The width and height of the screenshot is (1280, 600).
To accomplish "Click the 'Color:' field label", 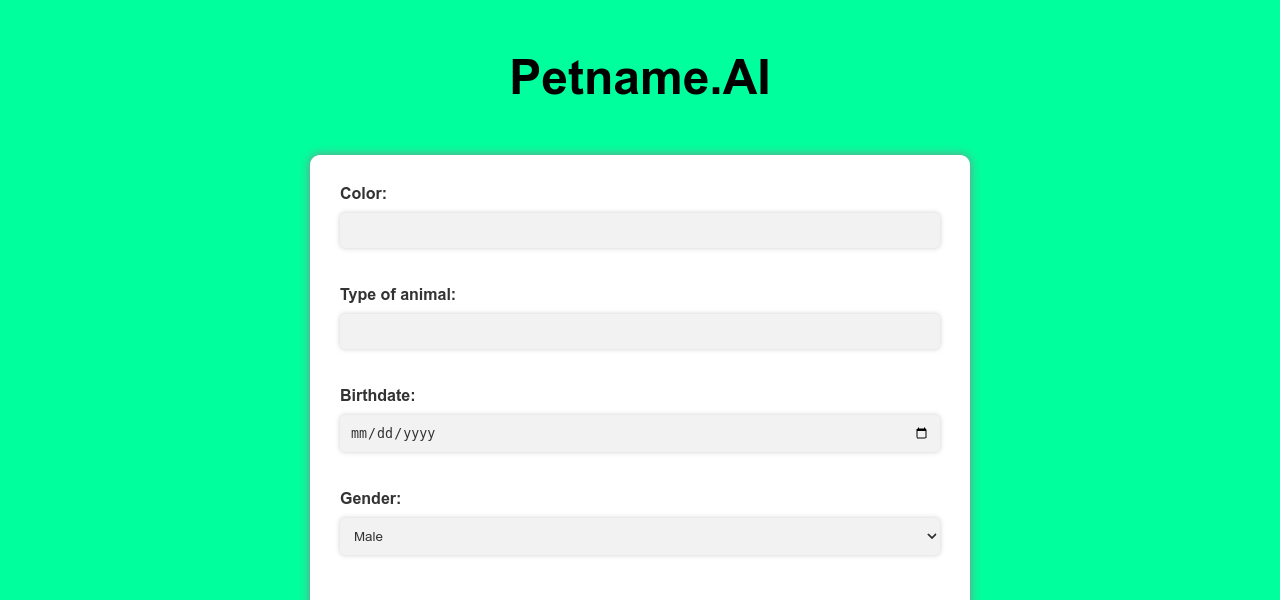I will click(x=363, y=193).
